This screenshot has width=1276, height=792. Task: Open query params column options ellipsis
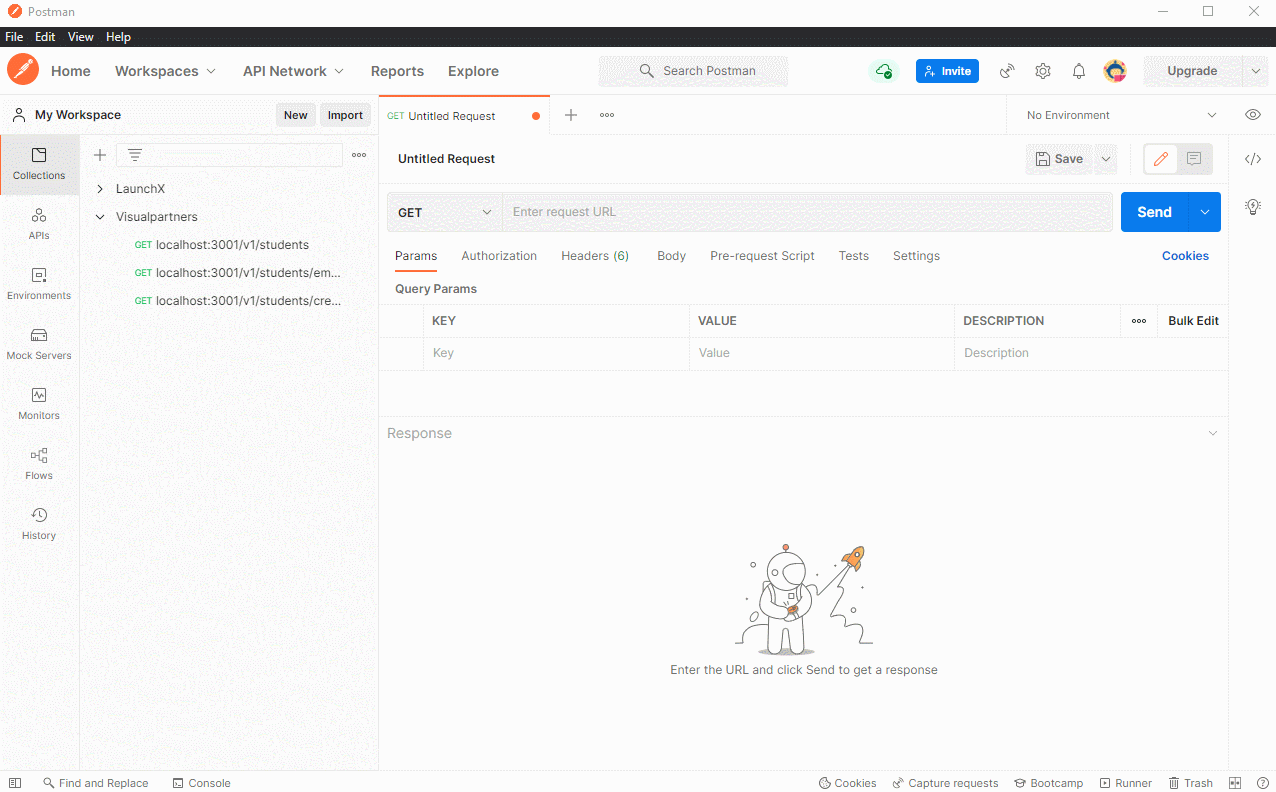point(1139,321)
